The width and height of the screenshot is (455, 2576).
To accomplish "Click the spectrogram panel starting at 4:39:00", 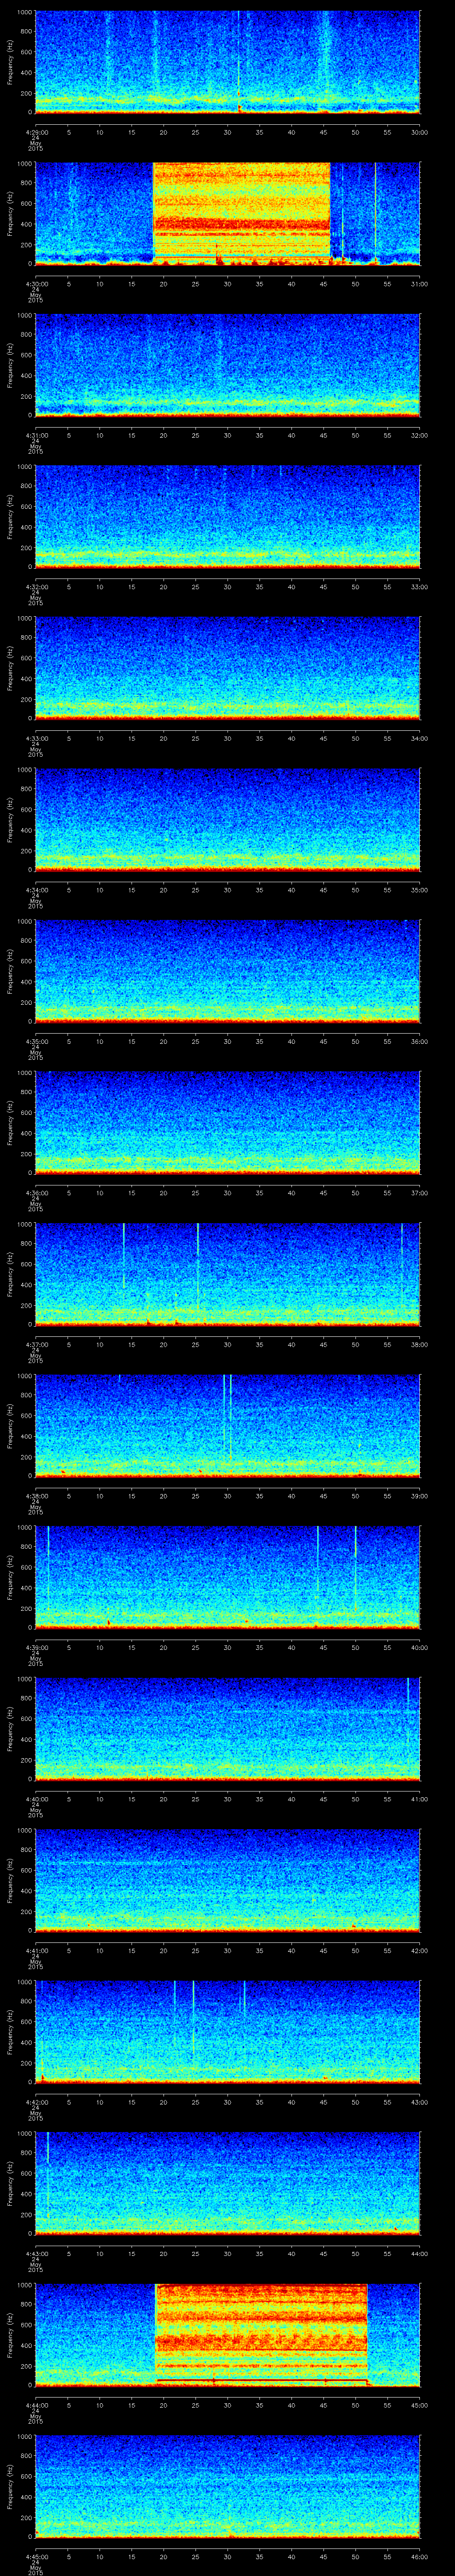I will [227, 1577].
